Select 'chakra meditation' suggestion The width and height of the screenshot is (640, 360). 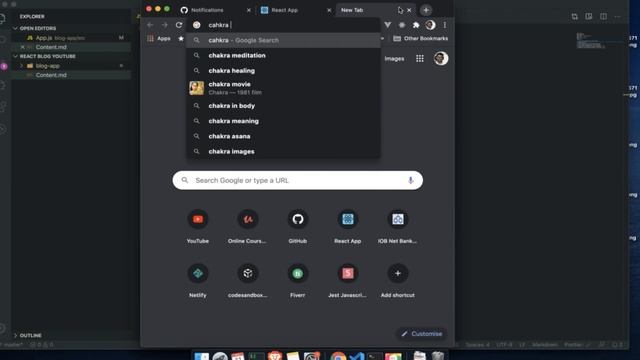[283, 56]
